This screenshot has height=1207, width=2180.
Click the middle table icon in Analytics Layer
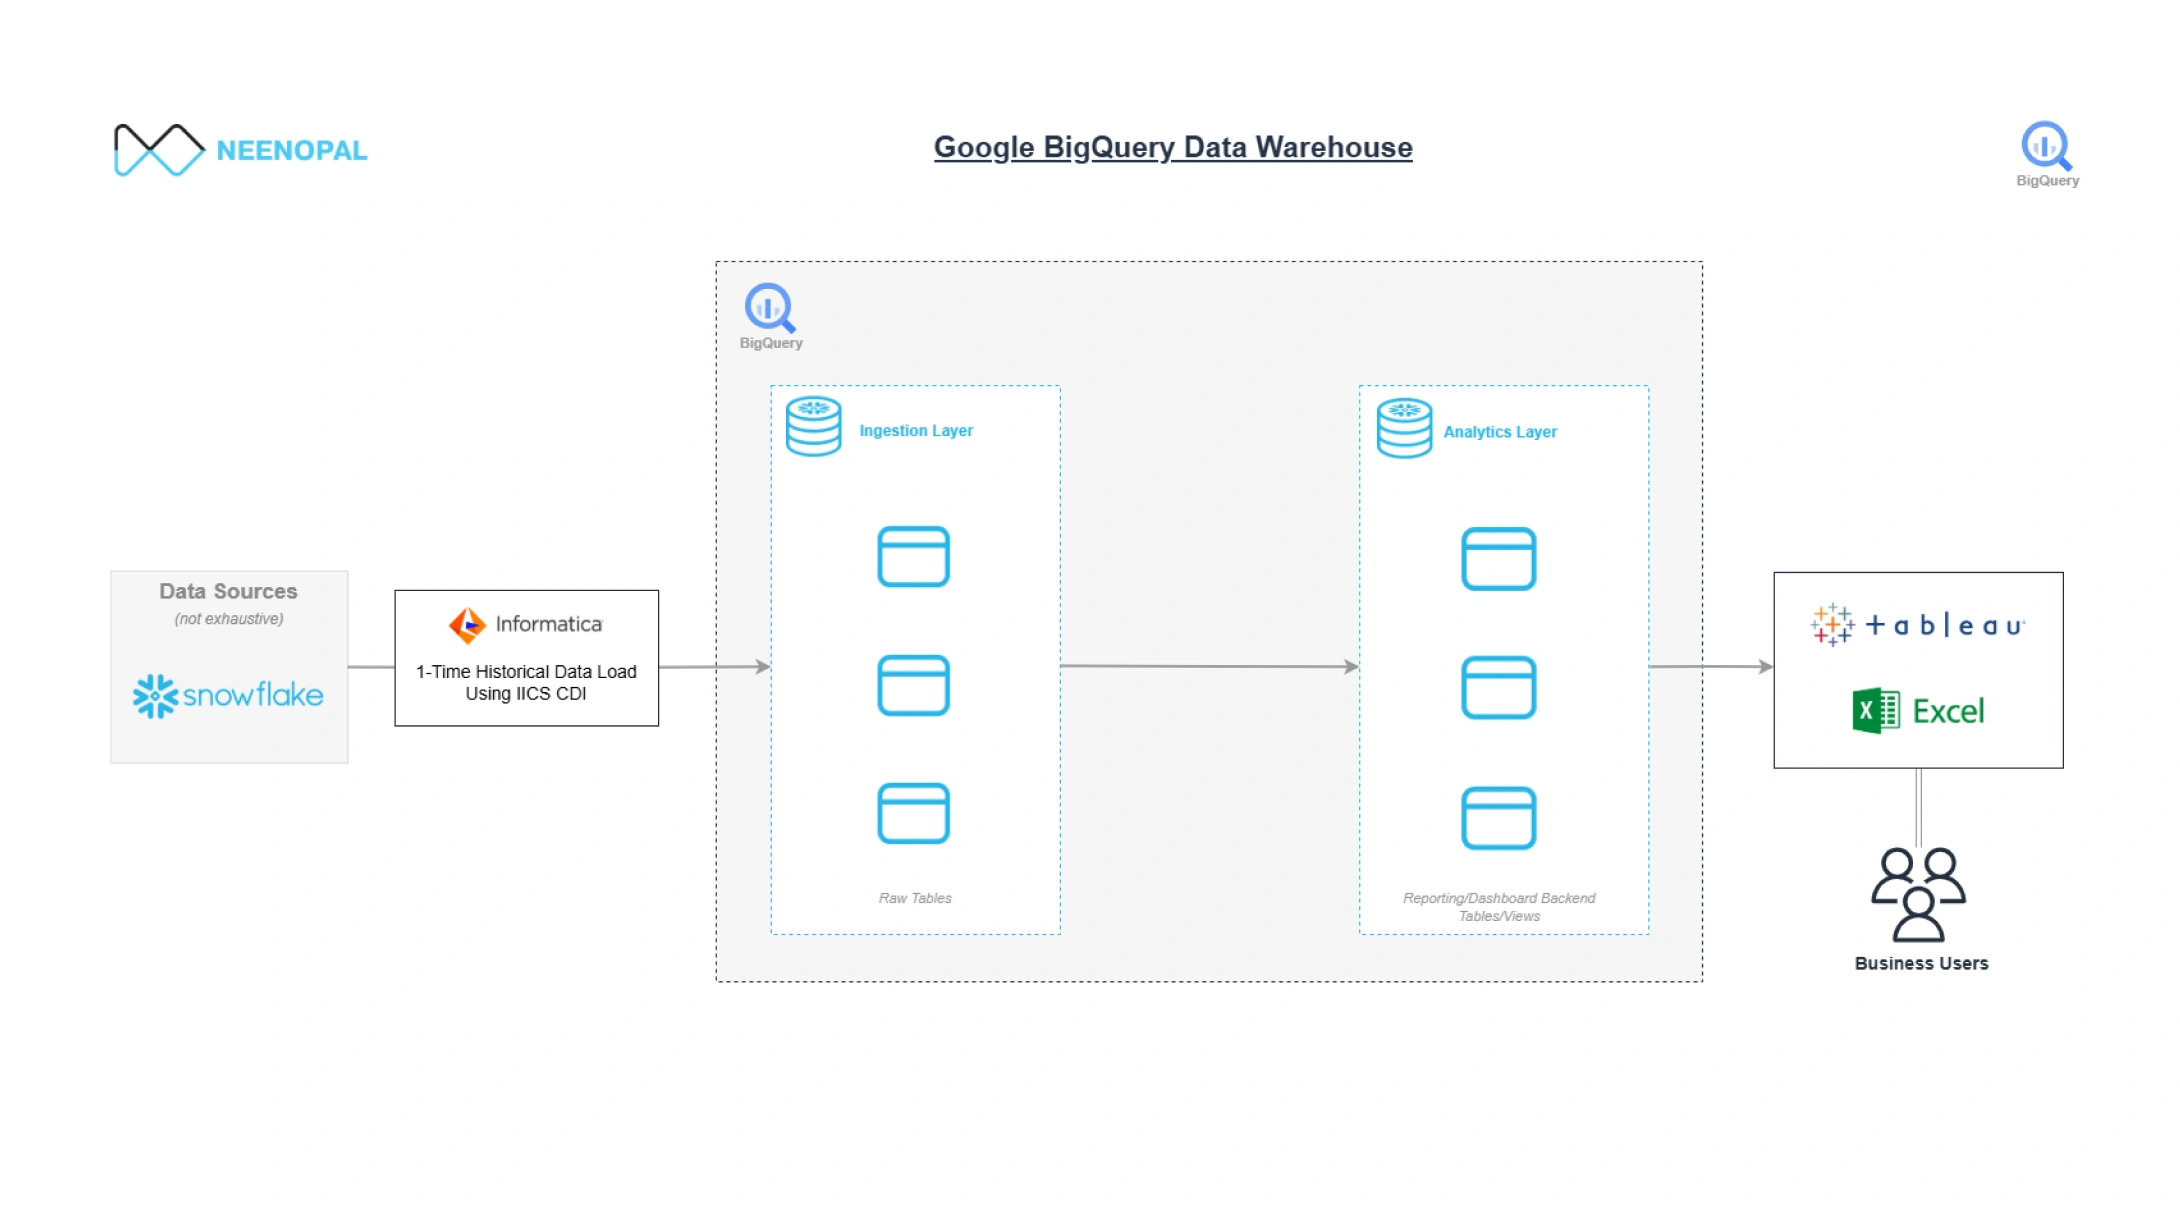tap(1498, 688)
